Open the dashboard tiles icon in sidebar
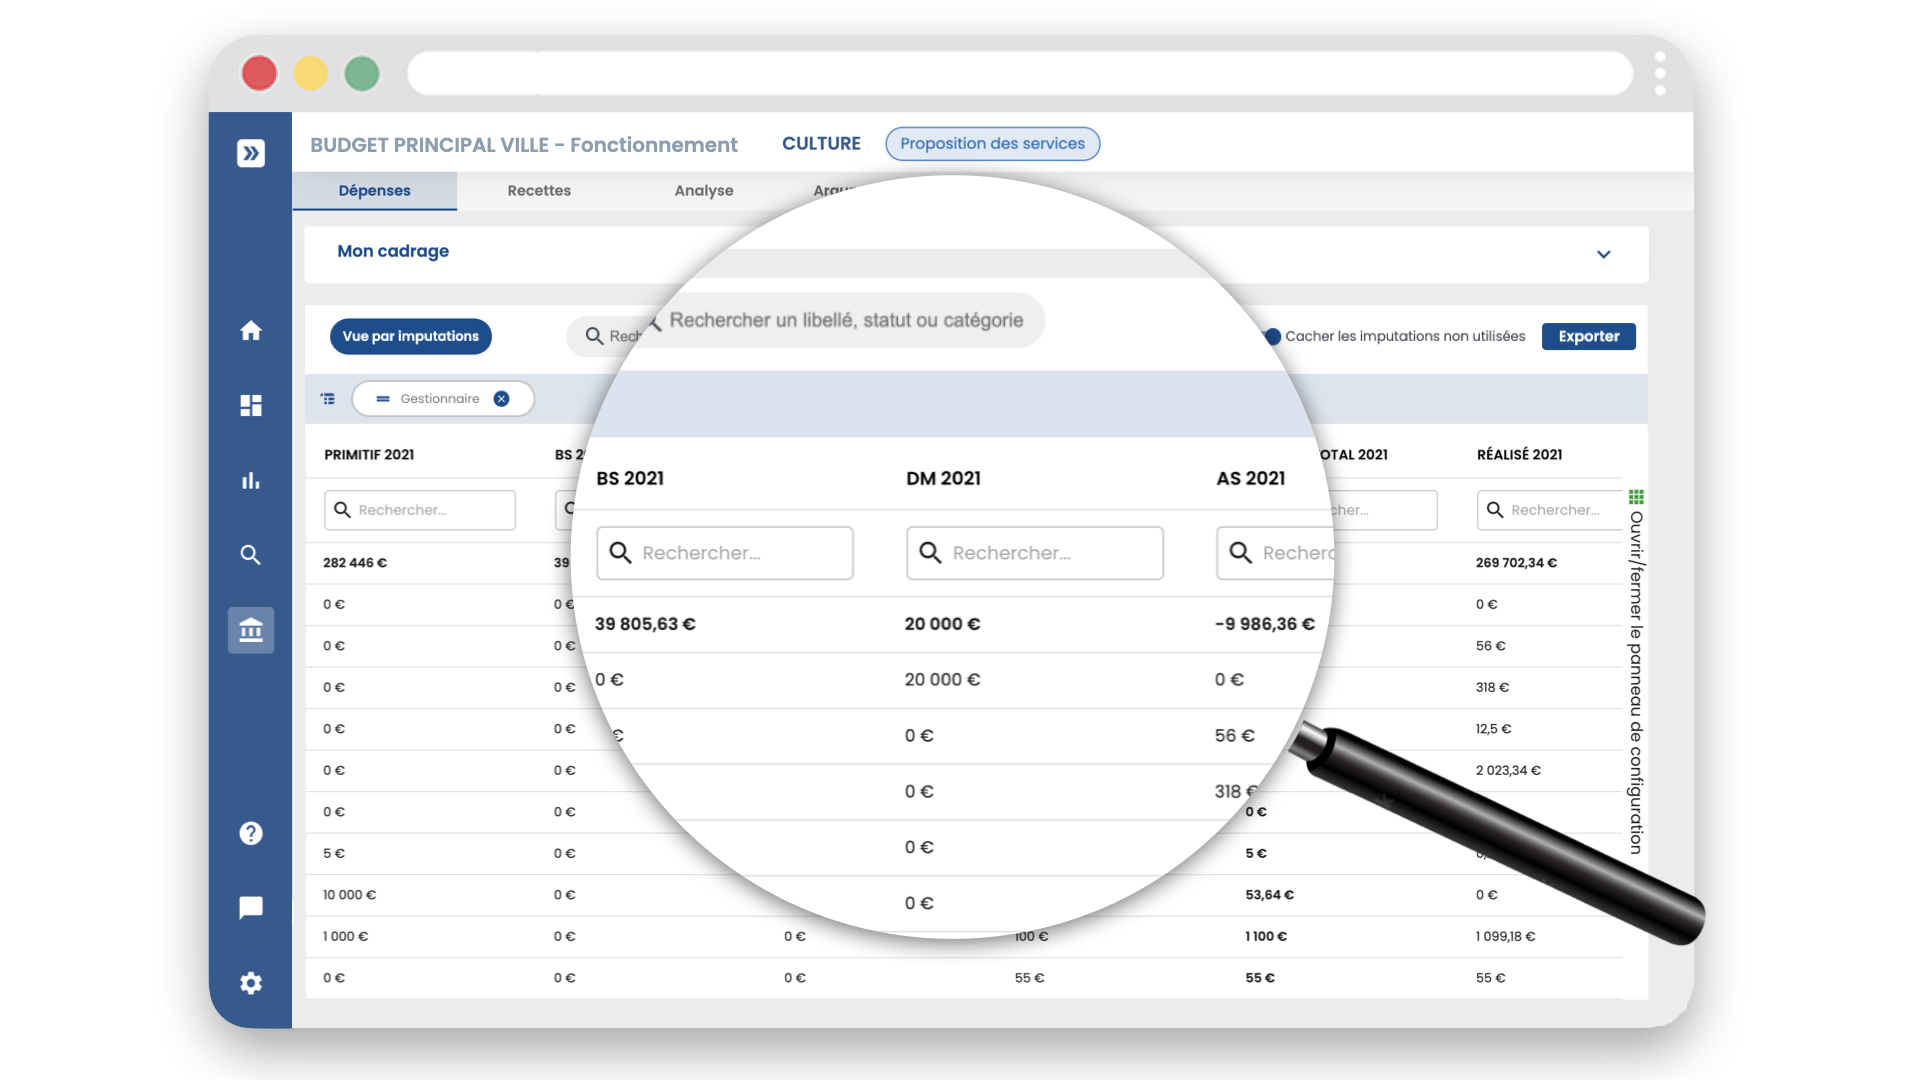 coord(251,405)
